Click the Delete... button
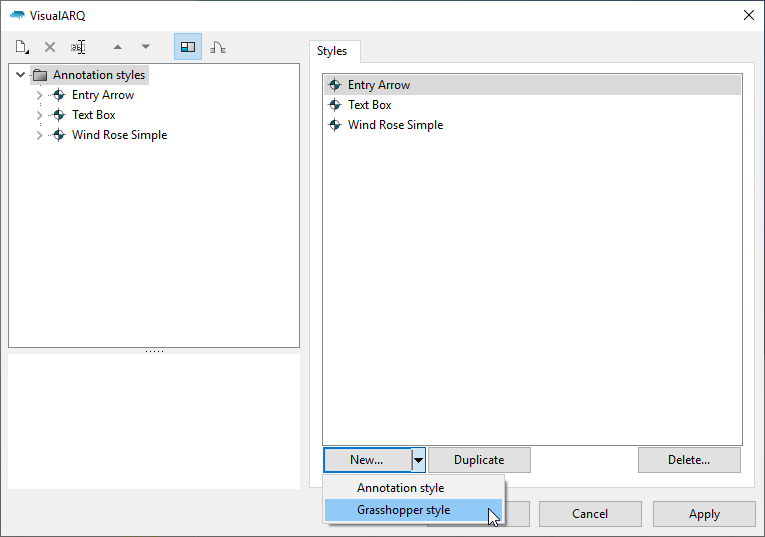This screenshot has width=765, height=537. 689,460
